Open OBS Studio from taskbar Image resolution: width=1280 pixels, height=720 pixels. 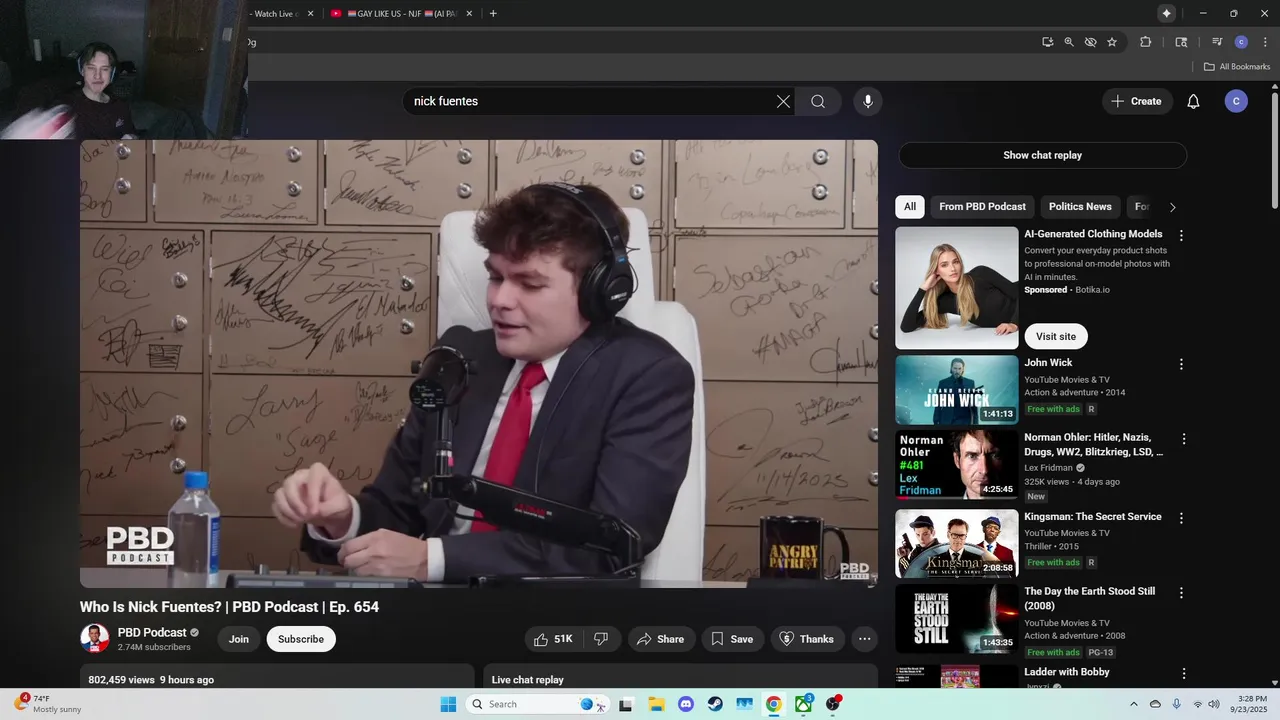pos(833,704)
